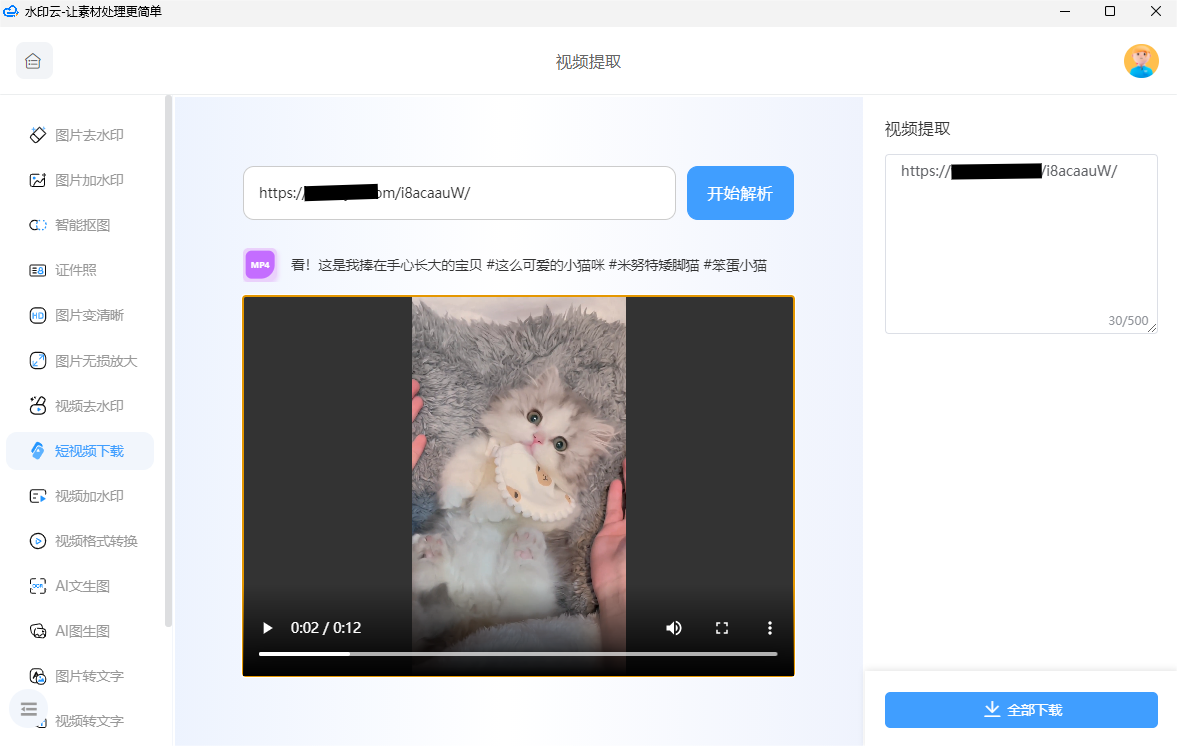Select 证件照 menu item
This screenshot has height=746, width=1177.
pos(80,270)
